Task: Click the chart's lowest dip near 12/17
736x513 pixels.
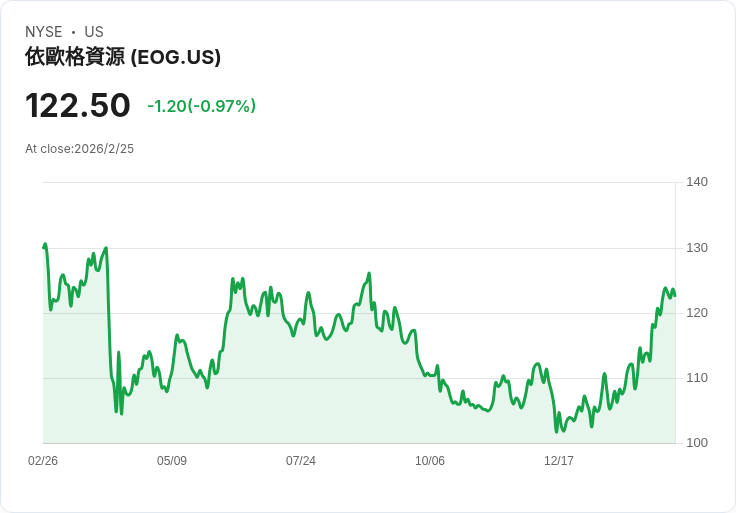Action: pyautogui.click(x=557, y=431)
